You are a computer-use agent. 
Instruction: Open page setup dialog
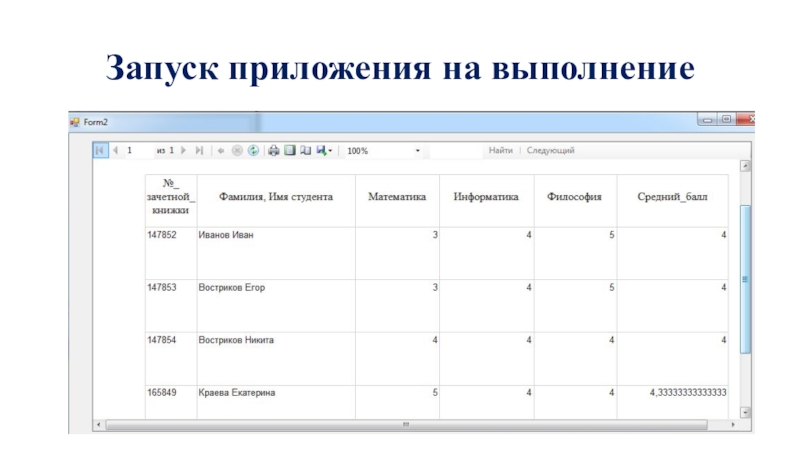[x=305, y=151]
